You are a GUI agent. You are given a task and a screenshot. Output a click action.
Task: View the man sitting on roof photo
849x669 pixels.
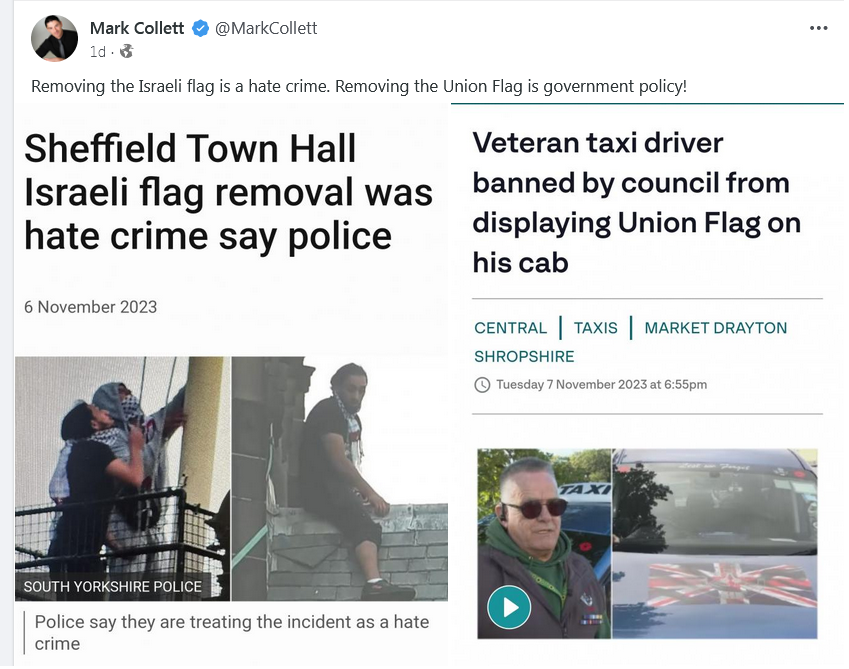(x=339, y=478)
